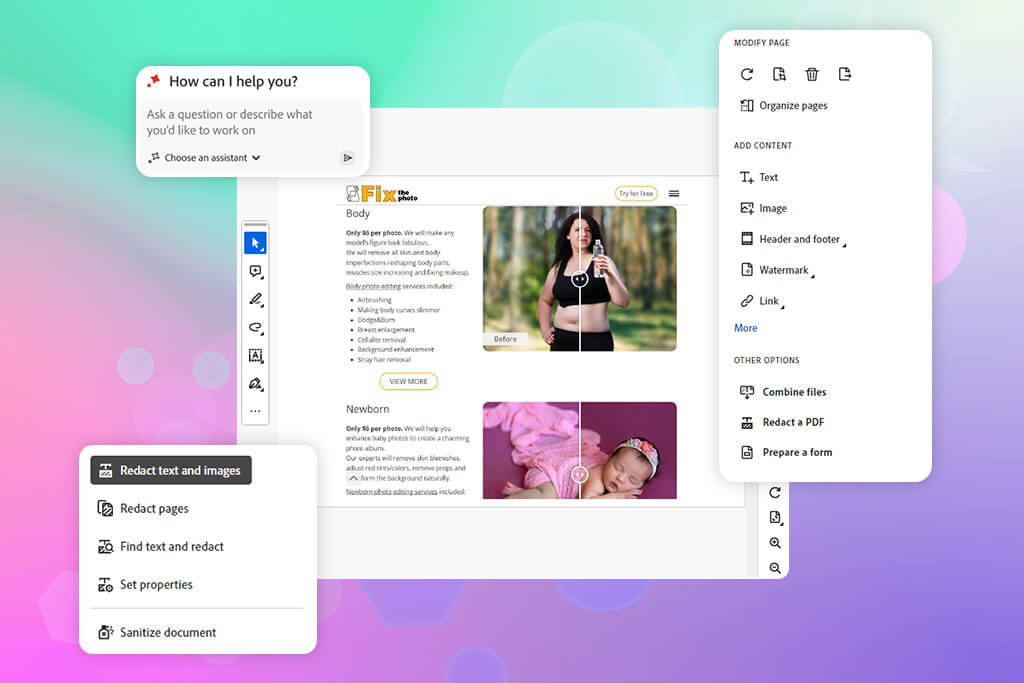Add an Image to the page
The height and width of the screenshot is (683, 1024).
pos(763,208)
